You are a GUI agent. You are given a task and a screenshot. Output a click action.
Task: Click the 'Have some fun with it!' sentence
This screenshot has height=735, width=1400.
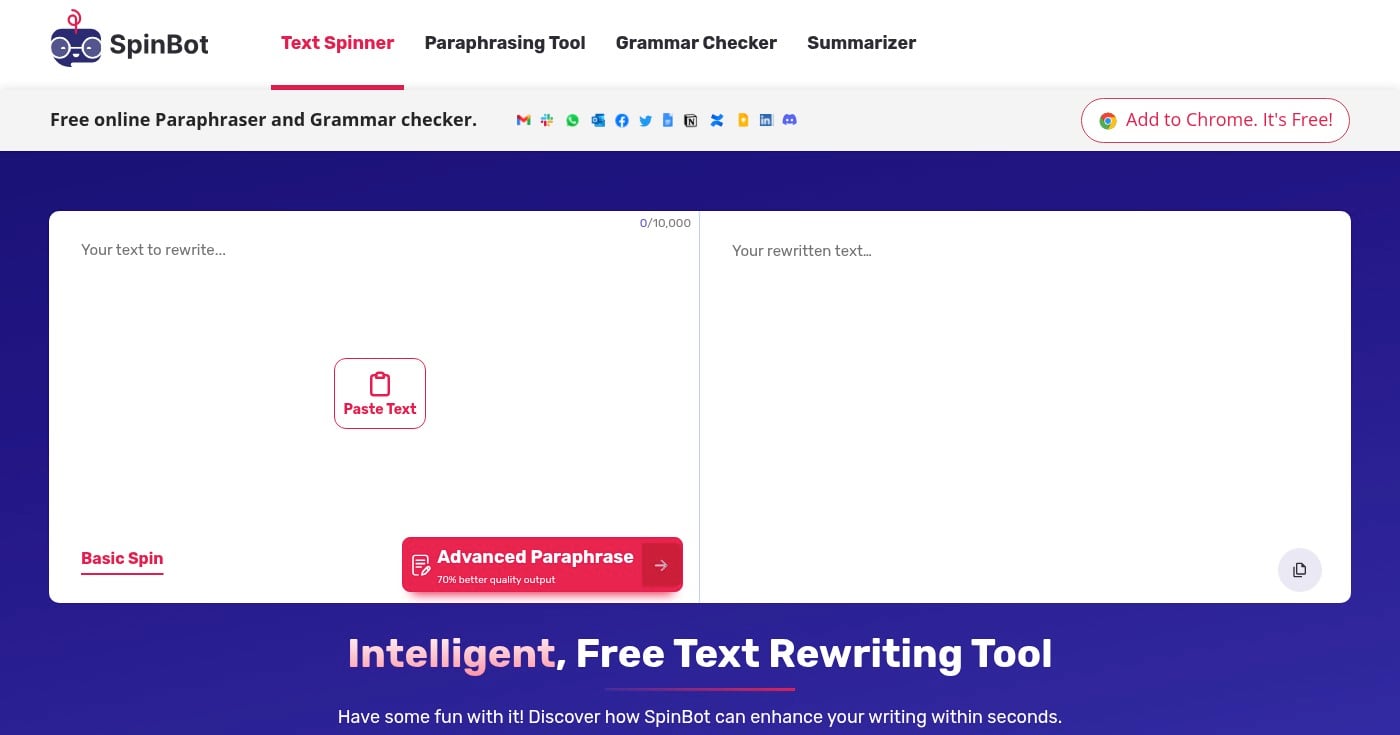pos(700,717)
